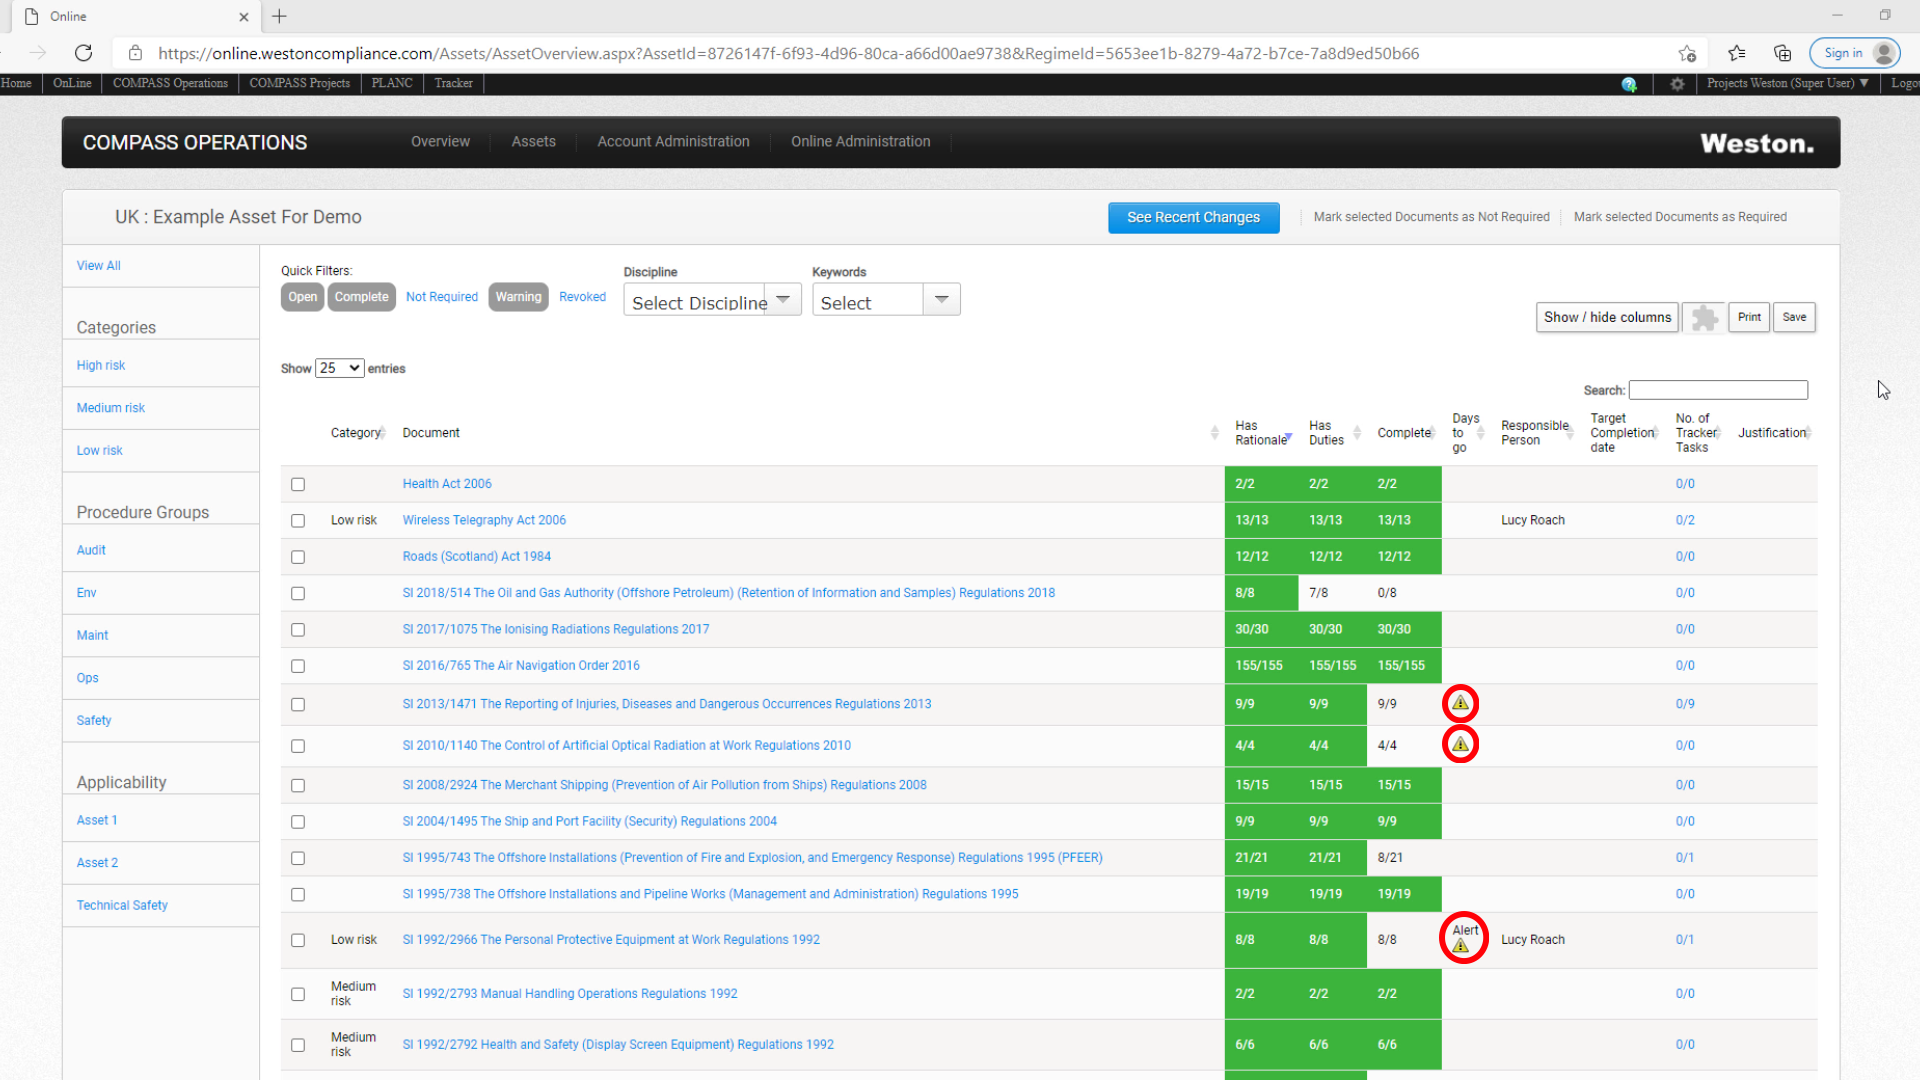Open a new browser tab
This screenshot has height=1080, width=1920.
279,16
